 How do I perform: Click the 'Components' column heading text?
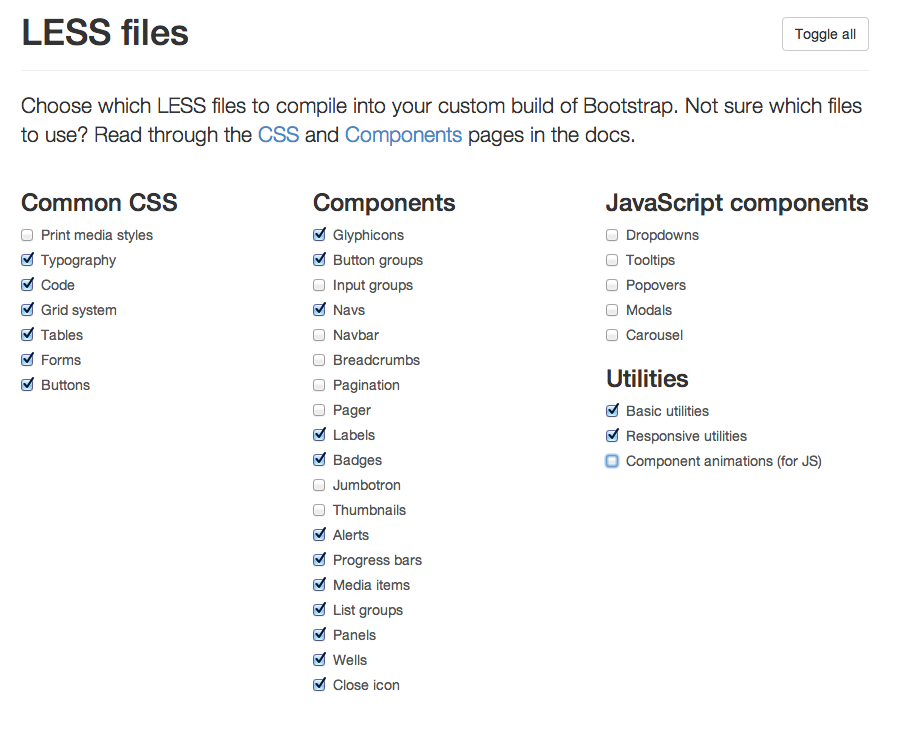coord(384,203)
